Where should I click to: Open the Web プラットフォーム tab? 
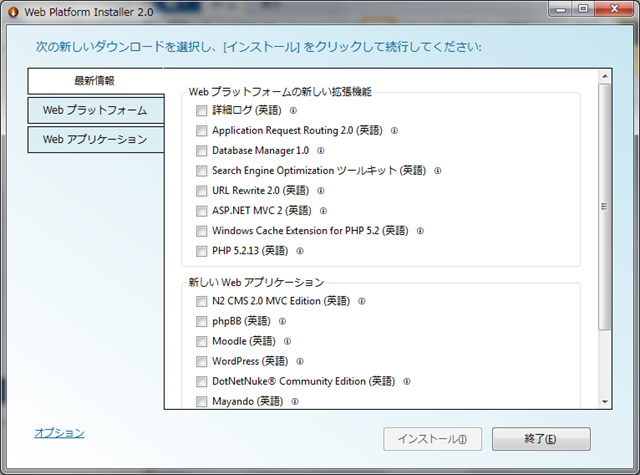(x=96, y=110)
